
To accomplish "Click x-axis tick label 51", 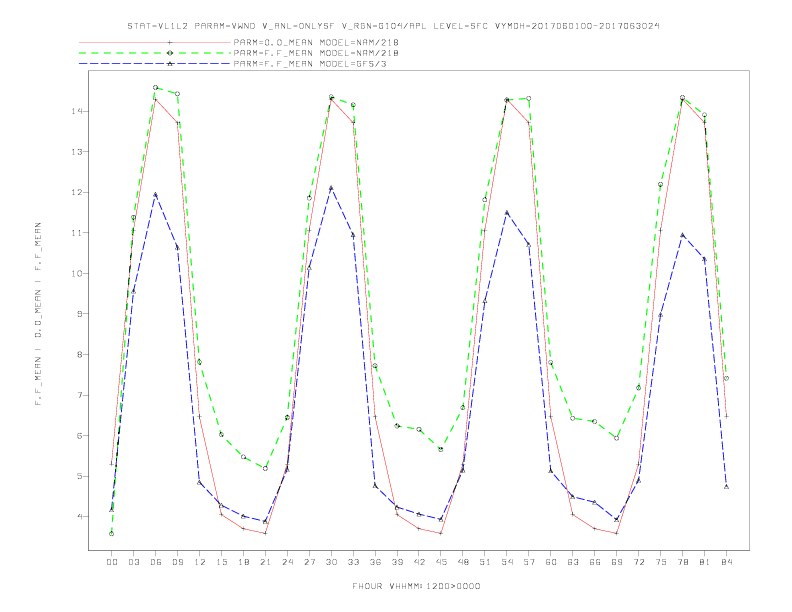I will coord(485,562).
